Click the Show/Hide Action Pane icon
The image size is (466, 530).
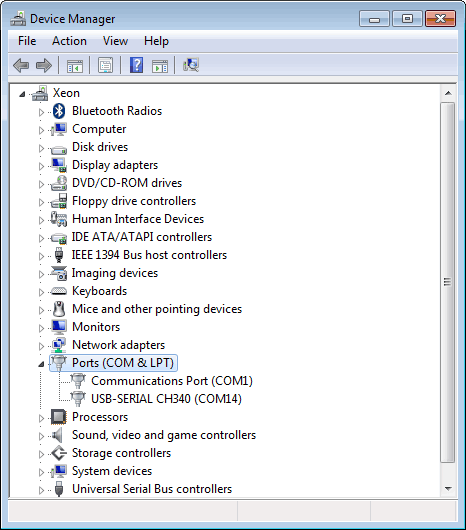point(160,66)
